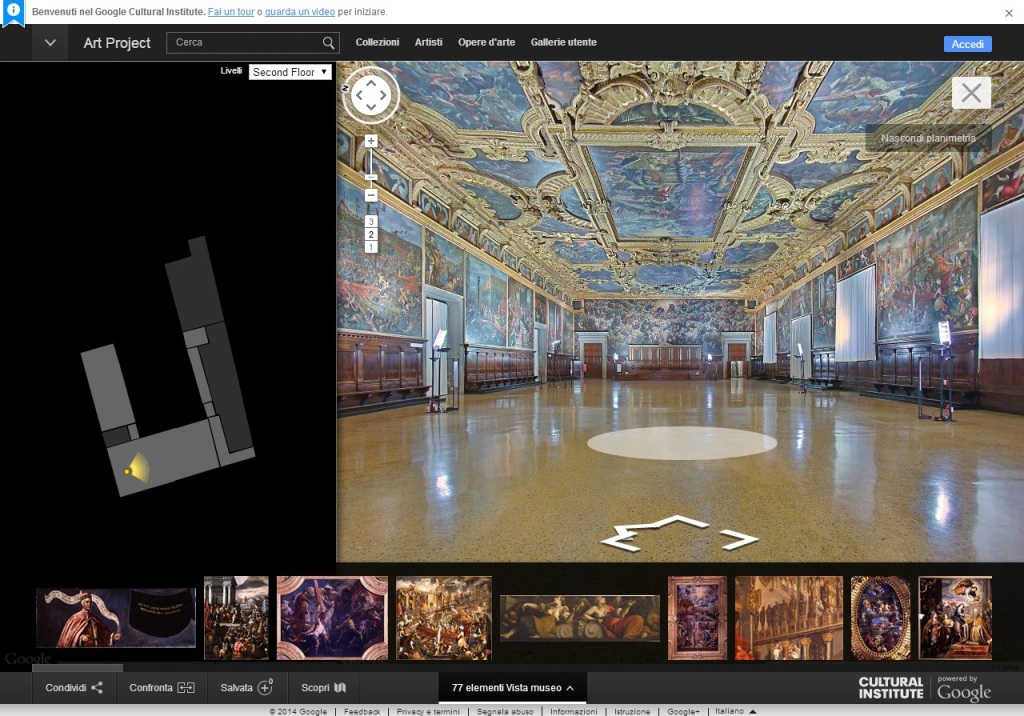This screenshot has height=716, width=1024.
Task: Open the Second Floor level dropdown
Action: (x=290, y=72)
